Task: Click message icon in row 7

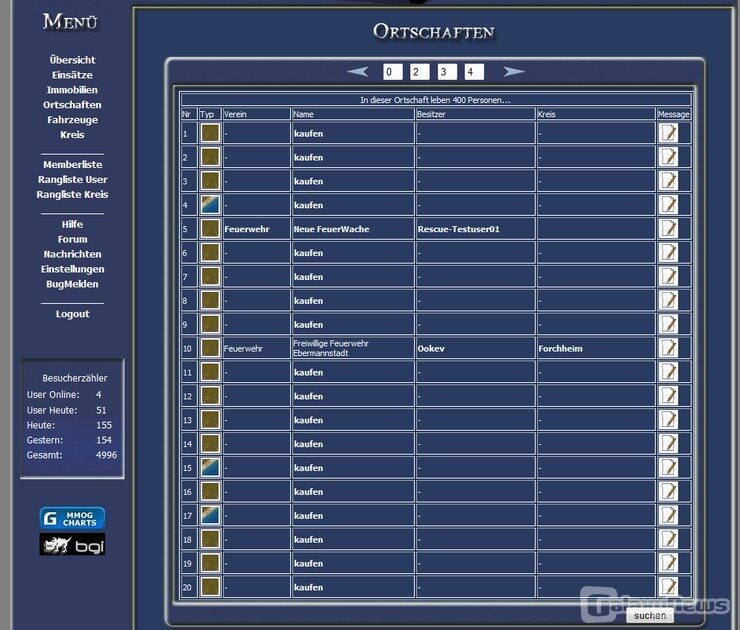Action: (668, 277)
